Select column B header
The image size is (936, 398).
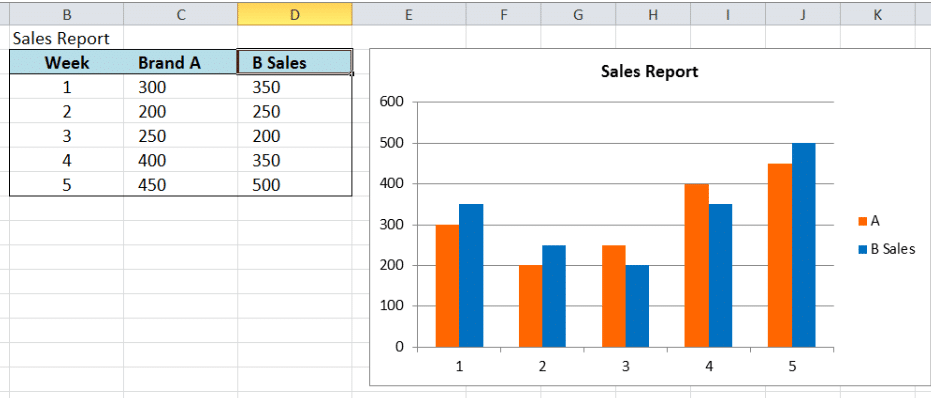[x=67, y=15]
